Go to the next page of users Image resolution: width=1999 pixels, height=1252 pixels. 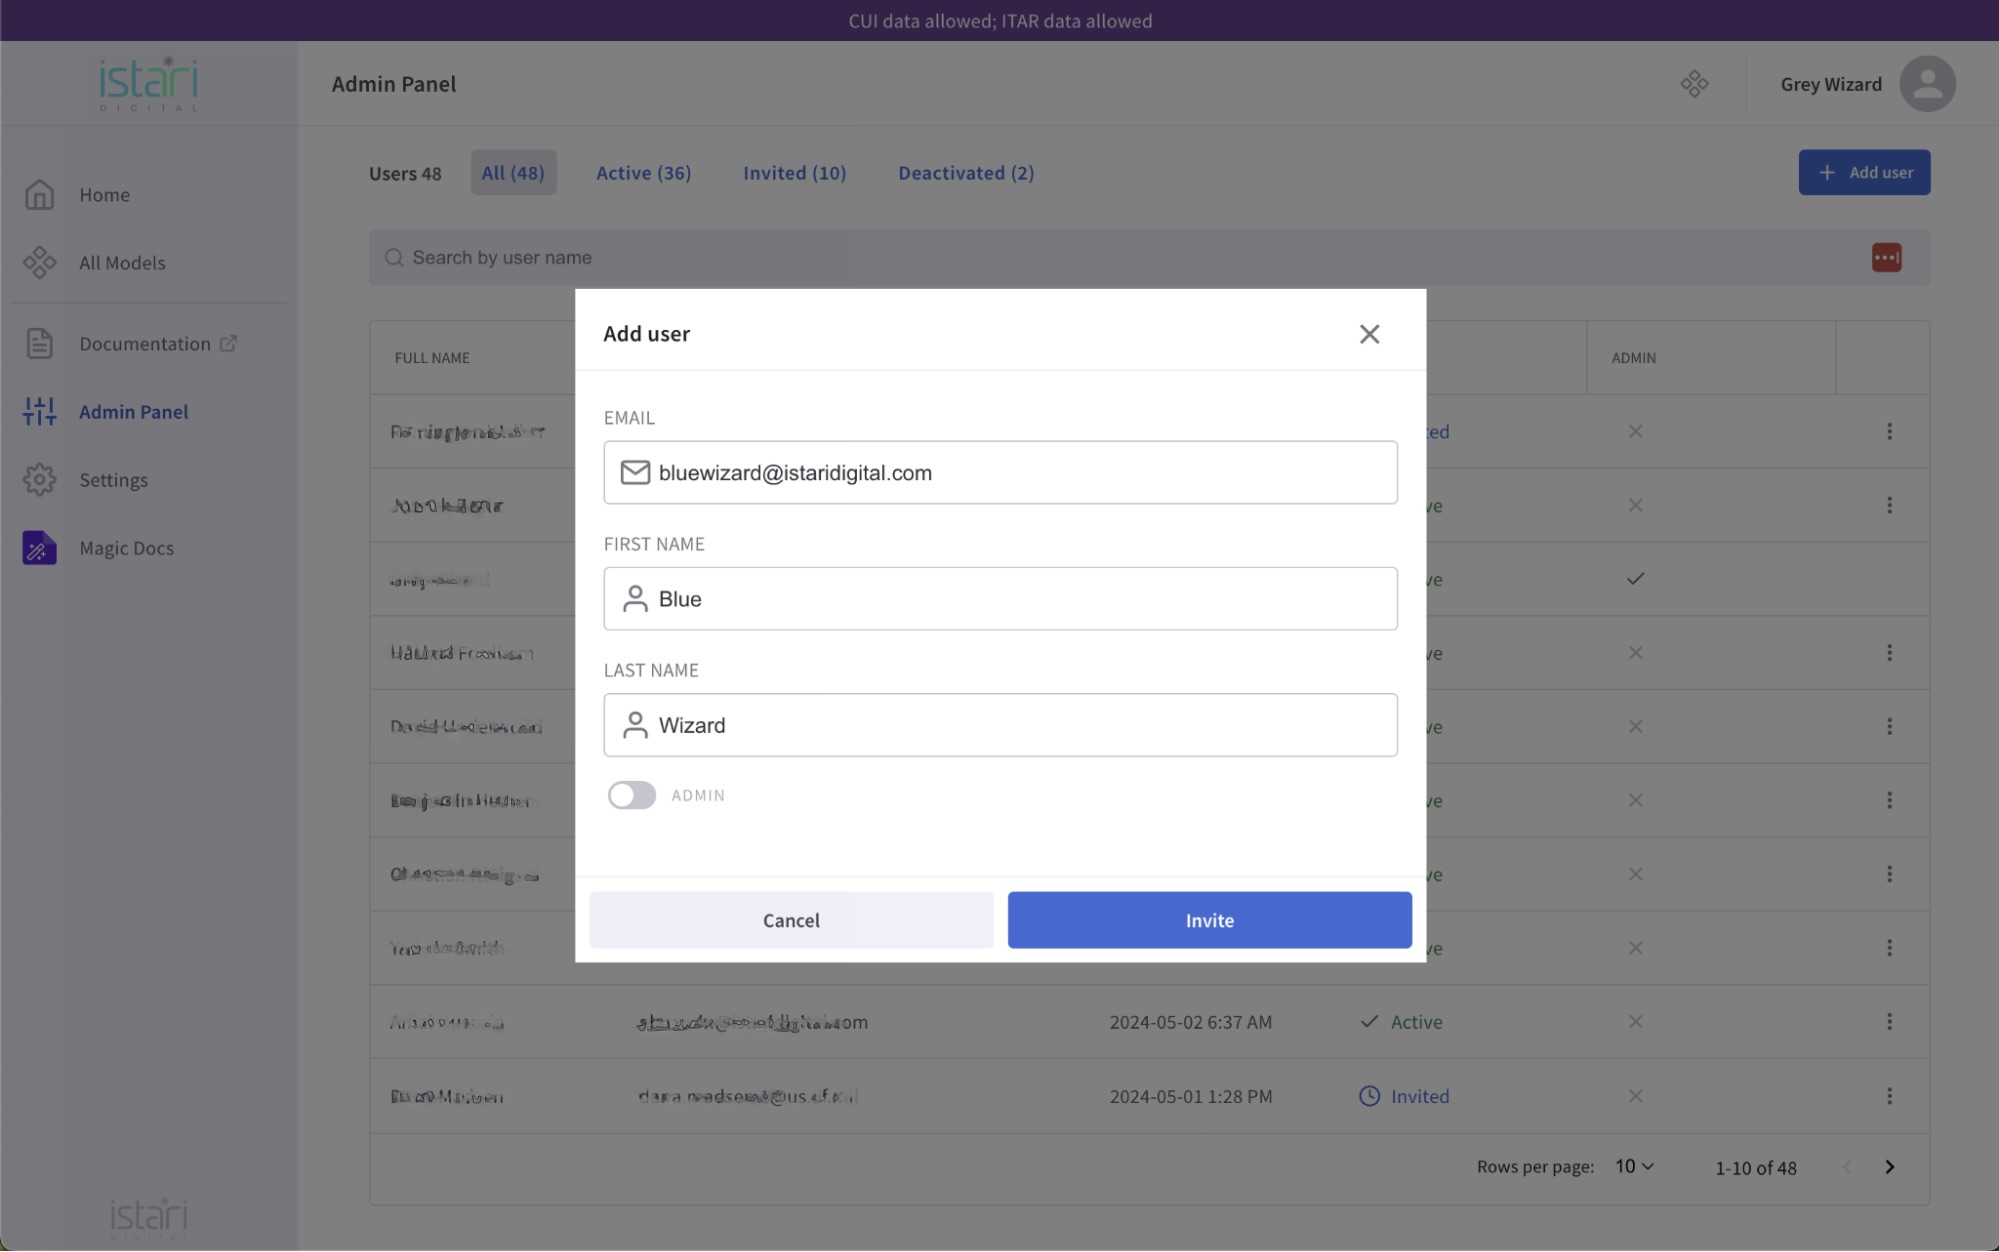[1889, 1166]
